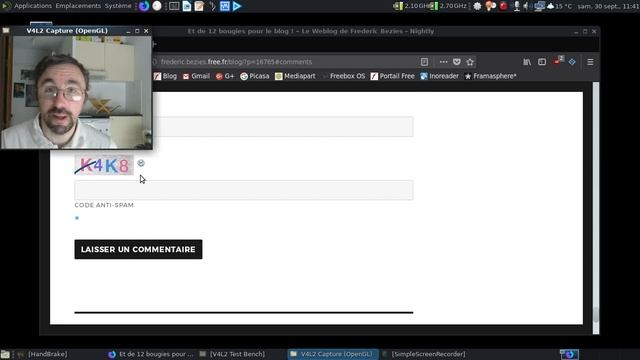This screenshot has height=360, width=640.
Task: Open the Portail Free bookmark
Action: coord(392,76)
